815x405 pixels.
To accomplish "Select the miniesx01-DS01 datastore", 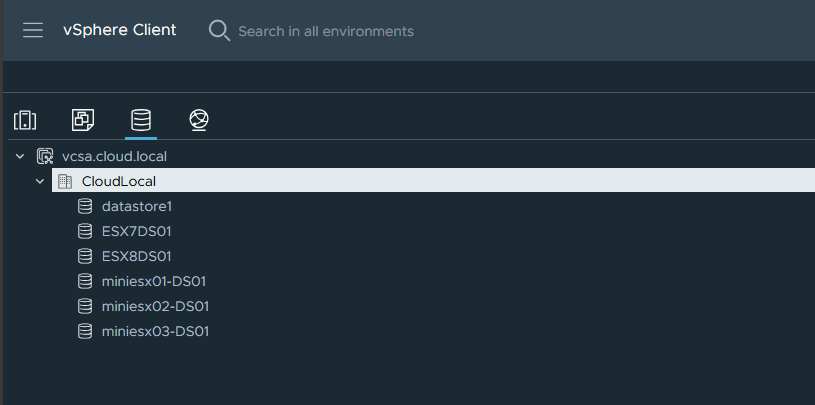I will point(154,281).
